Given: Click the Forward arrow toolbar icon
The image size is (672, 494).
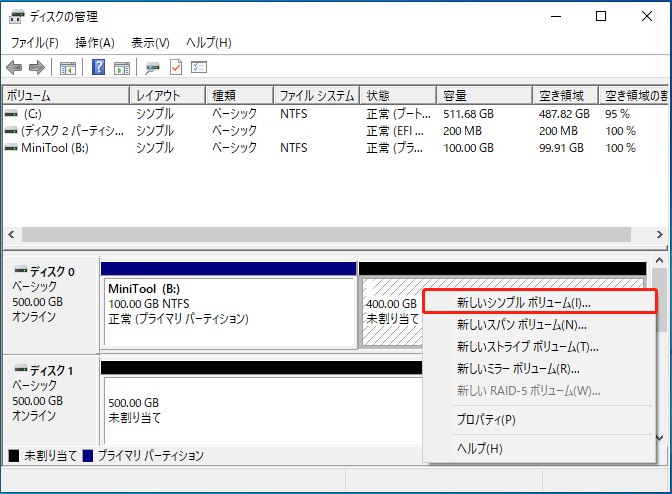Looking at the screenshot, I should (37, 68).
